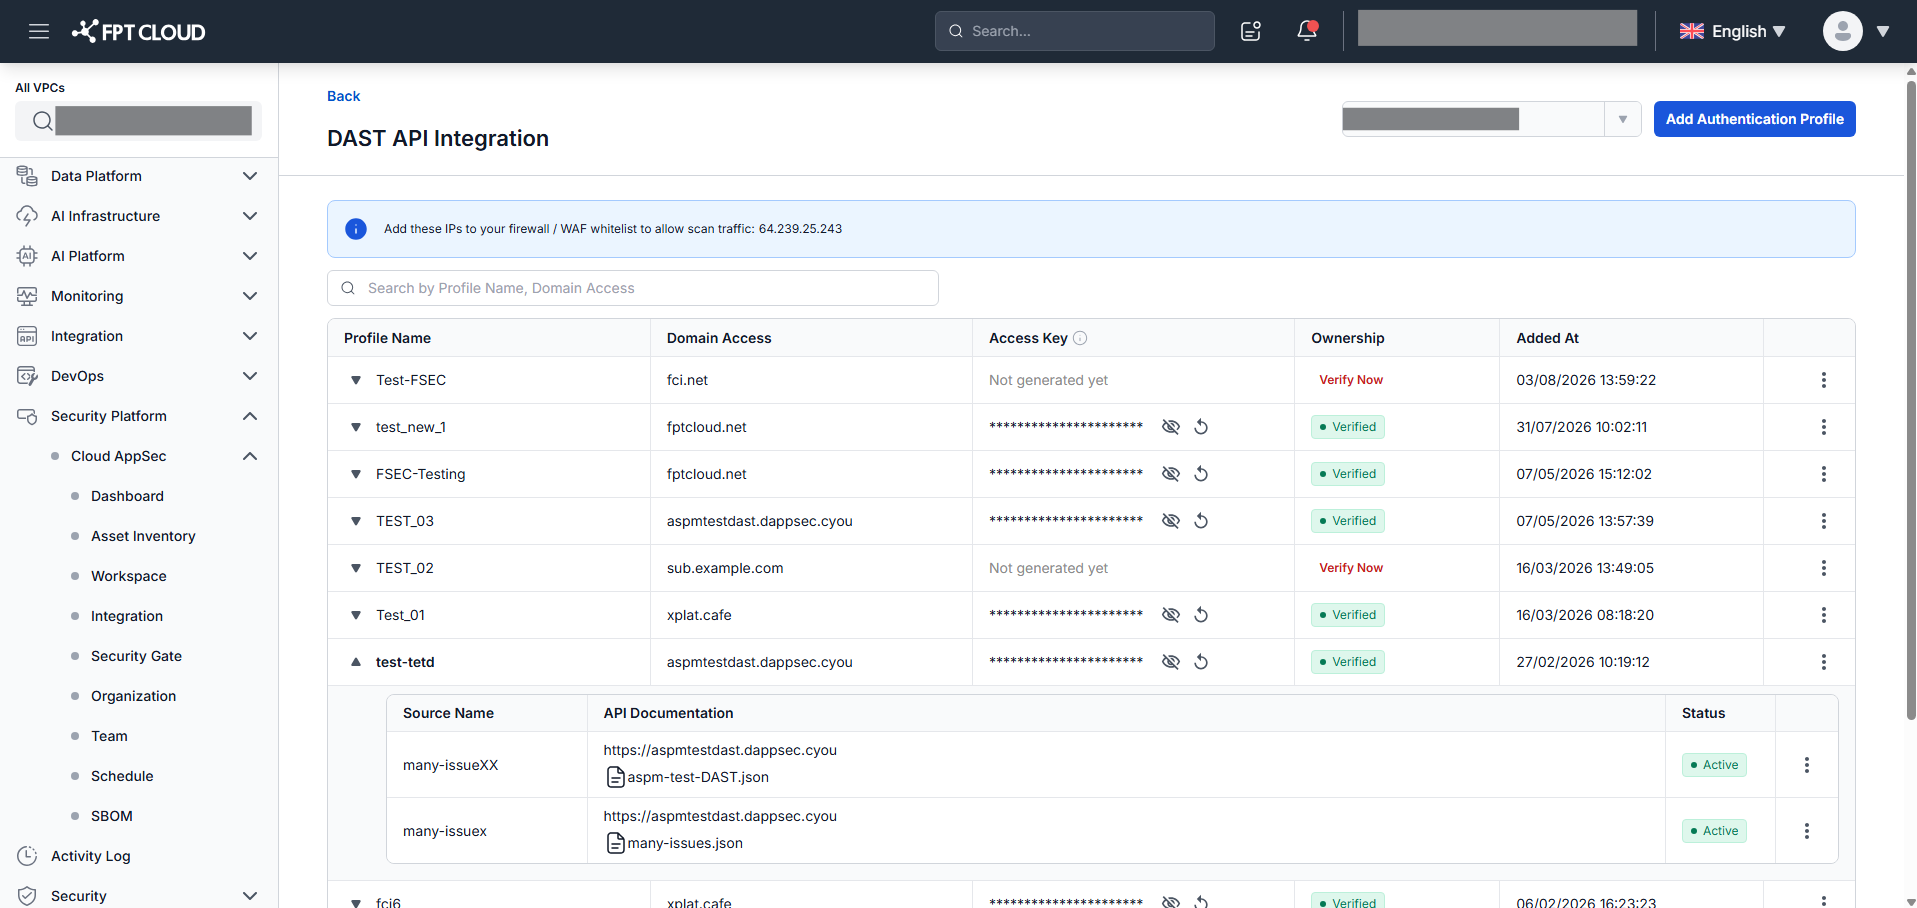Click Verify Now for Test-FSEC

pyautogui.click(x=1351, y=380)
